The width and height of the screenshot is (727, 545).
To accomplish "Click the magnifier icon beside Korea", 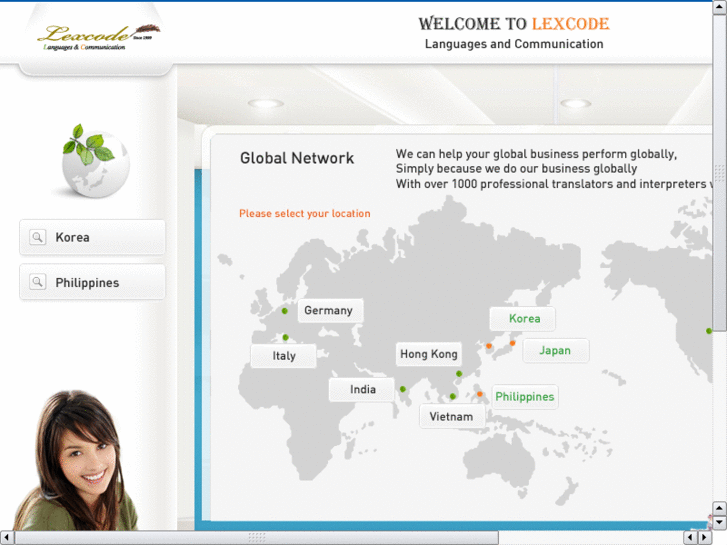I will click(x=38, y=237).
